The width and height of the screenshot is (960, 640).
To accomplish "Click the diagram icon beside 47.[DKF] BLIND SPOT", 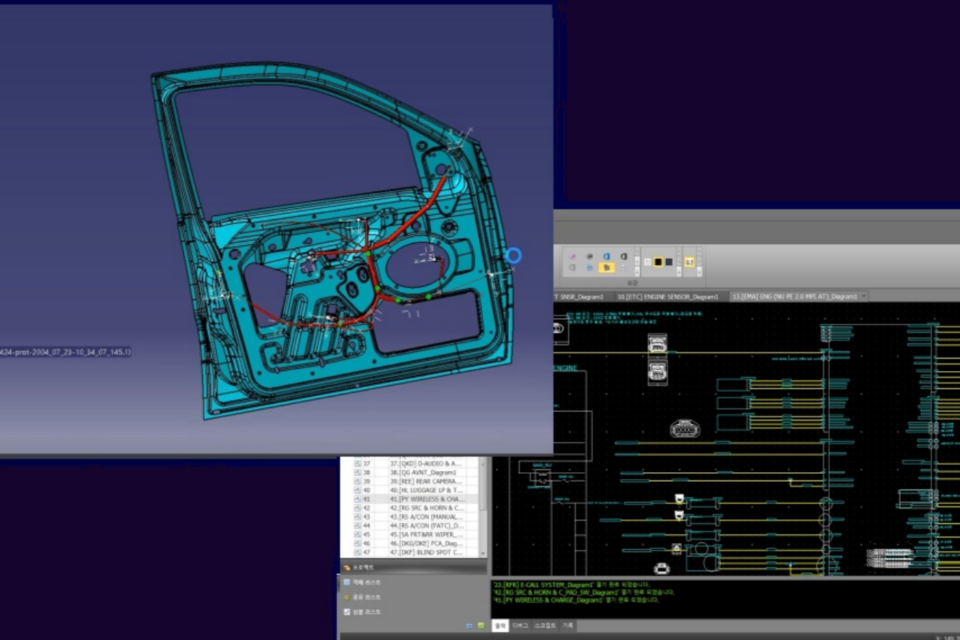I will coord(357,552).
